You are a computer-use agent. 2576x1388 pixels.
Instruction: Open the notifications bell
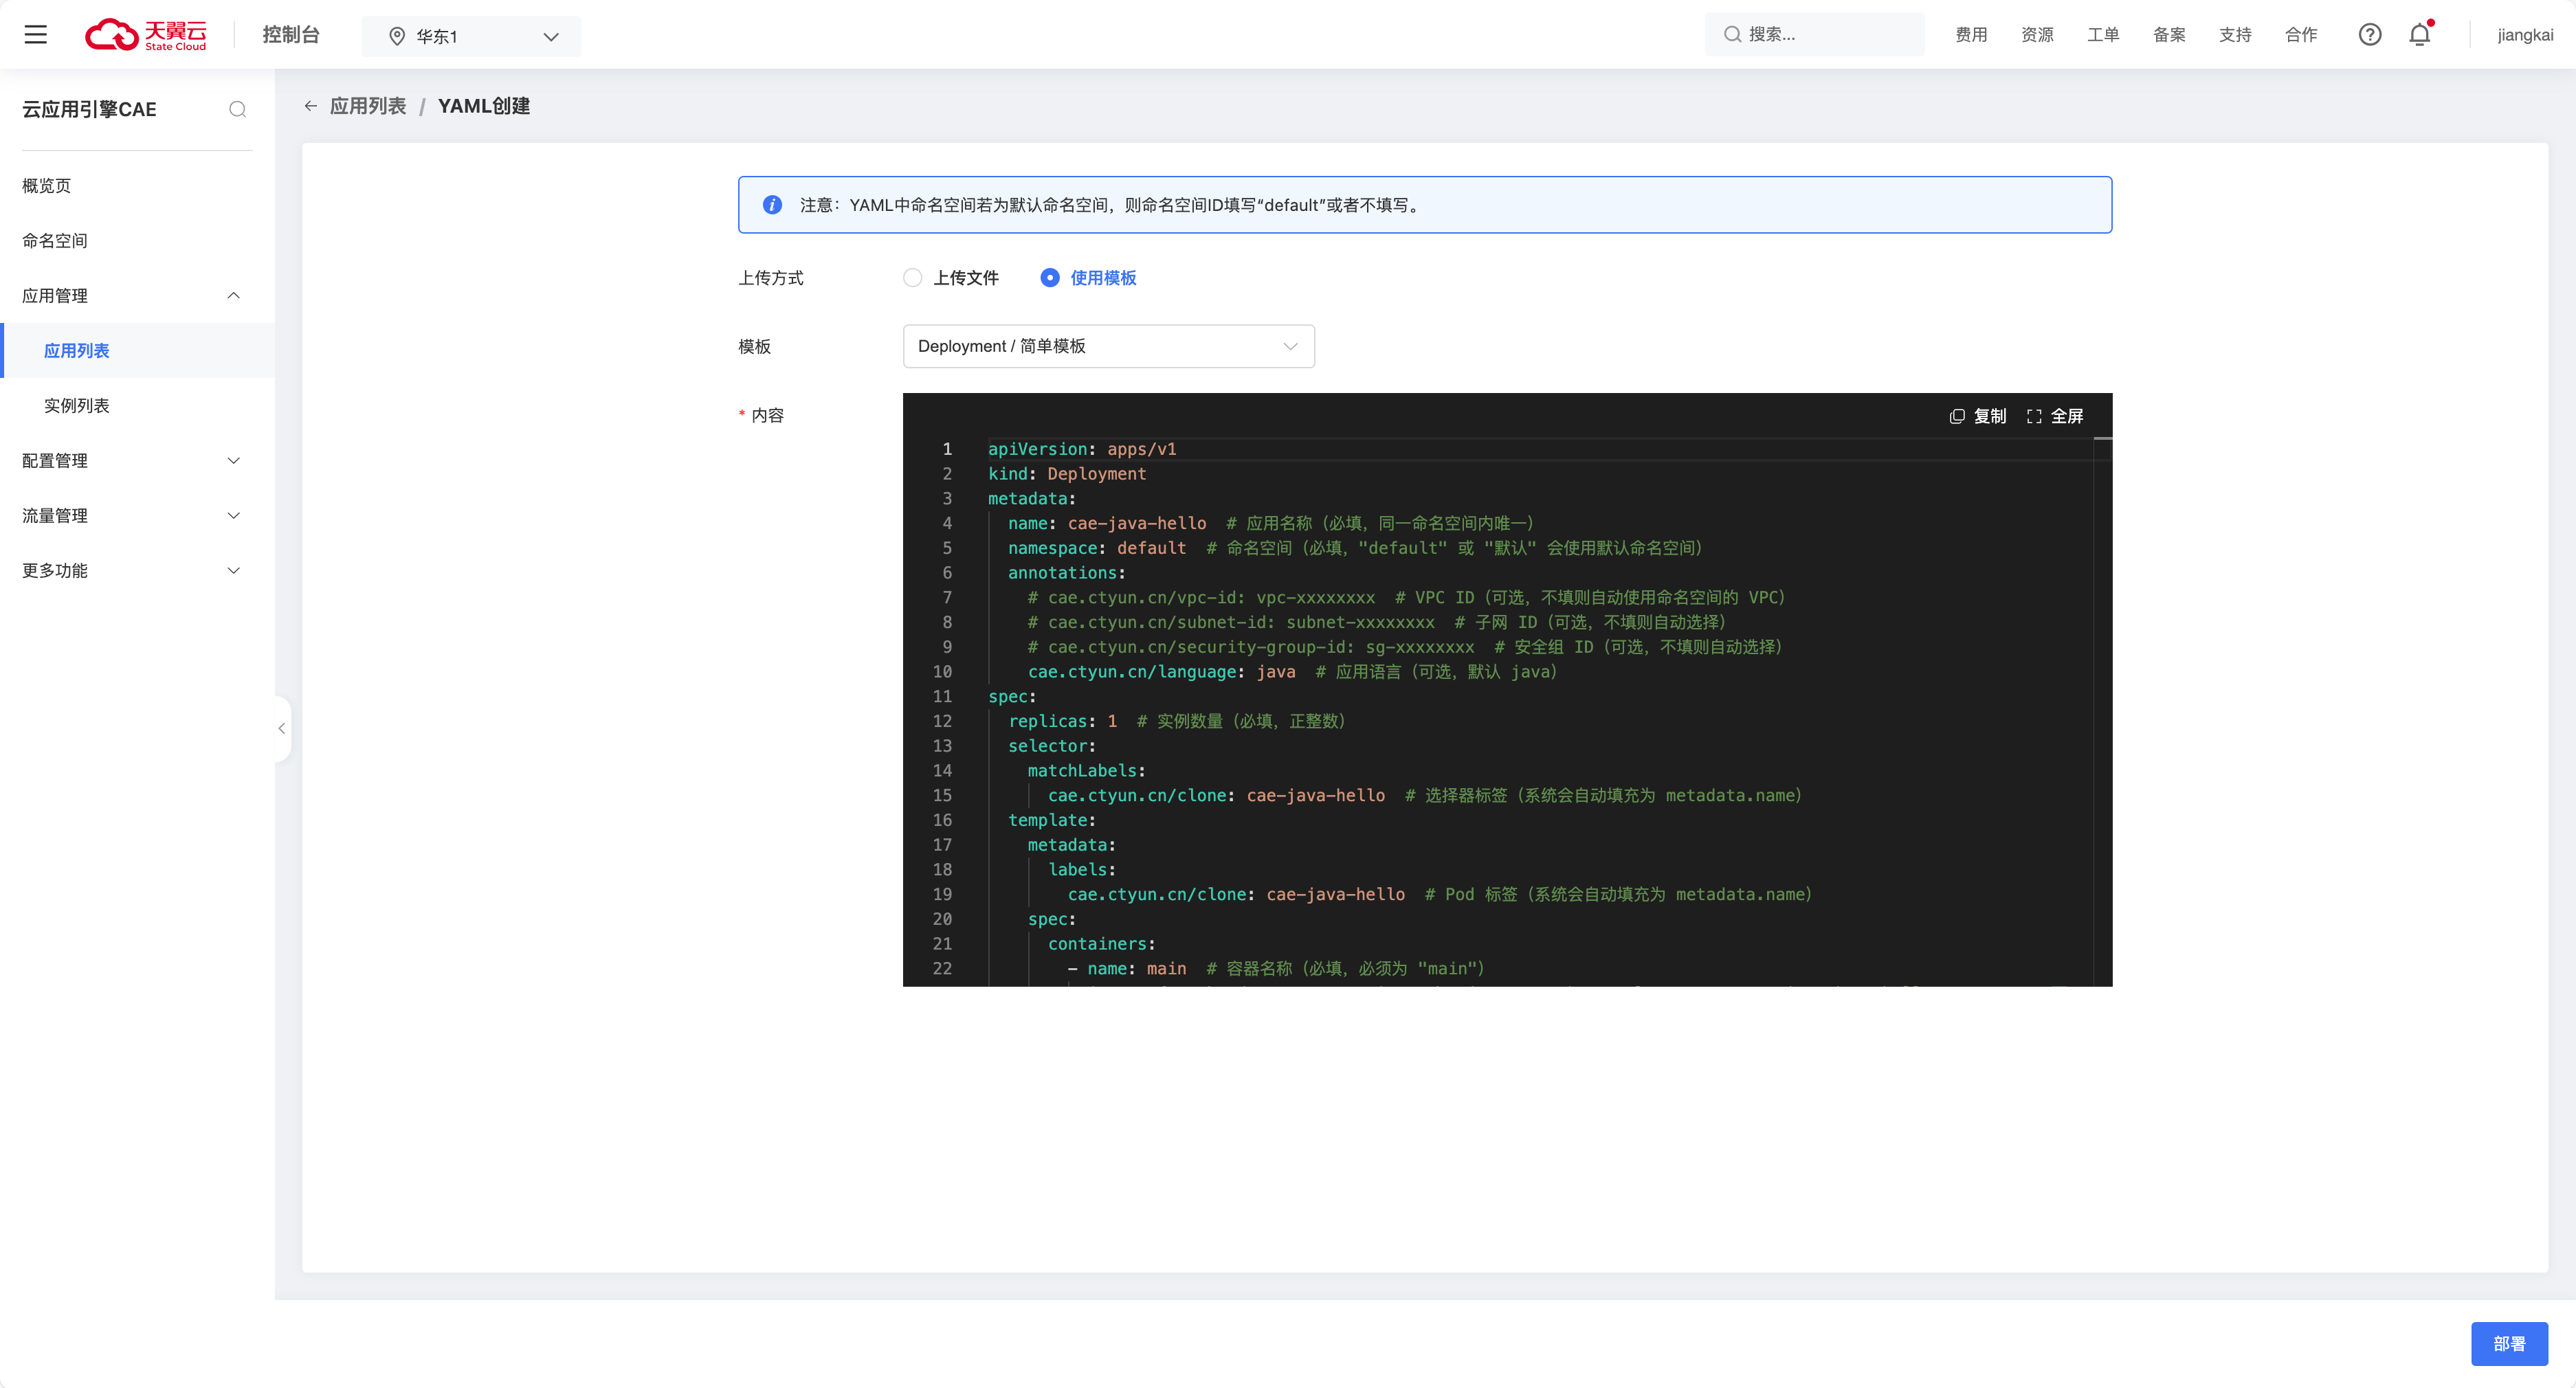[x=2419, y=35]
